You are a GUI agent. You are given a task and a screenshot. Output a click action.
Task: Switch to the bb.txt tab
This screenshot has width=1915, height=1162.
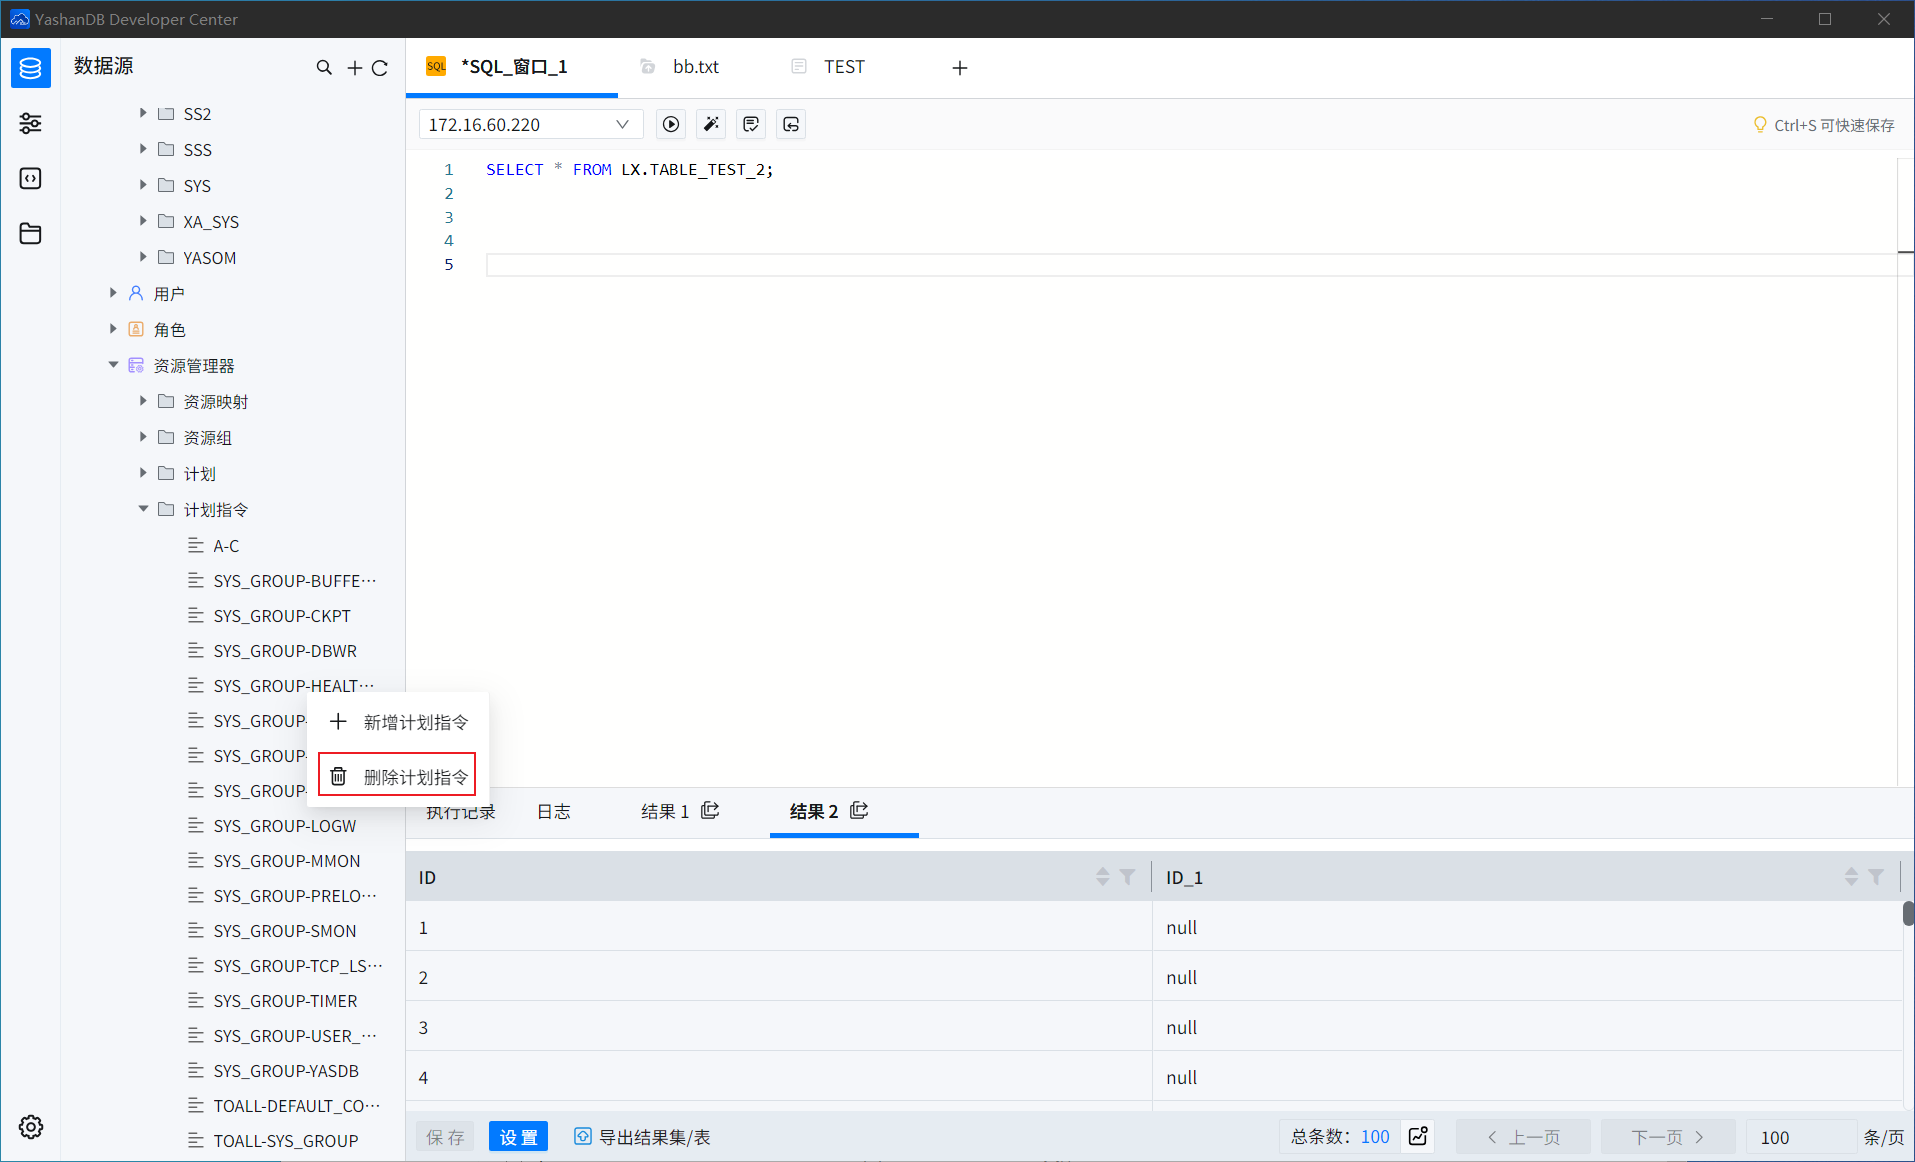point(695,67)
